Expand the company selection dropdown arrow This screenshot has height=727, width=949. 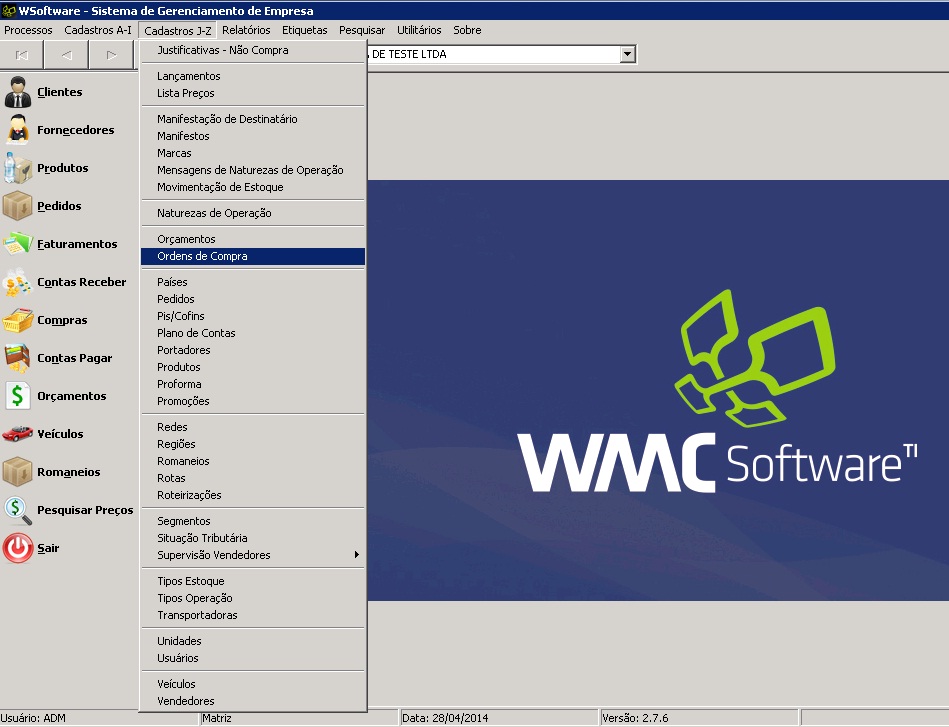(627, 55)
